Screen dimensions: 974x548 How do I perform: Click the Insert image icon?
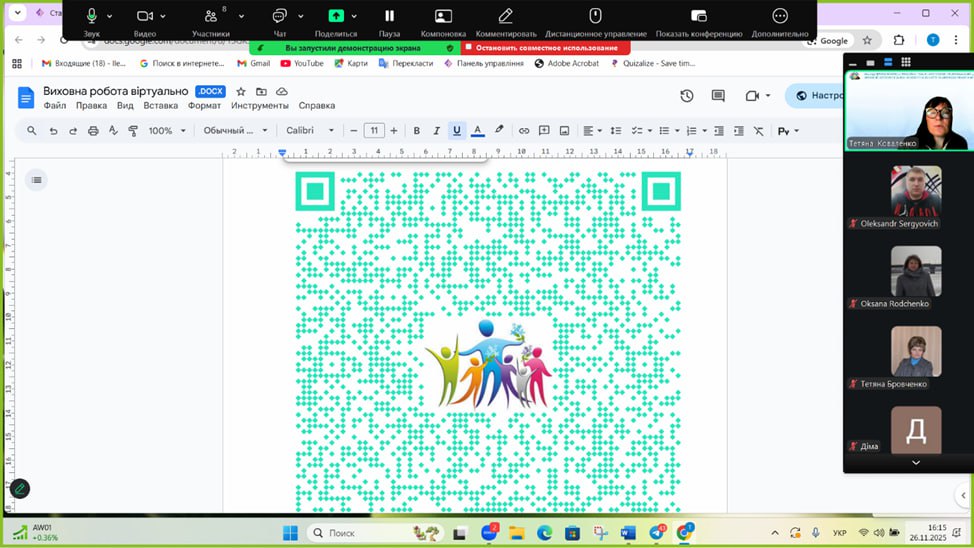click(x=565, y=131)
